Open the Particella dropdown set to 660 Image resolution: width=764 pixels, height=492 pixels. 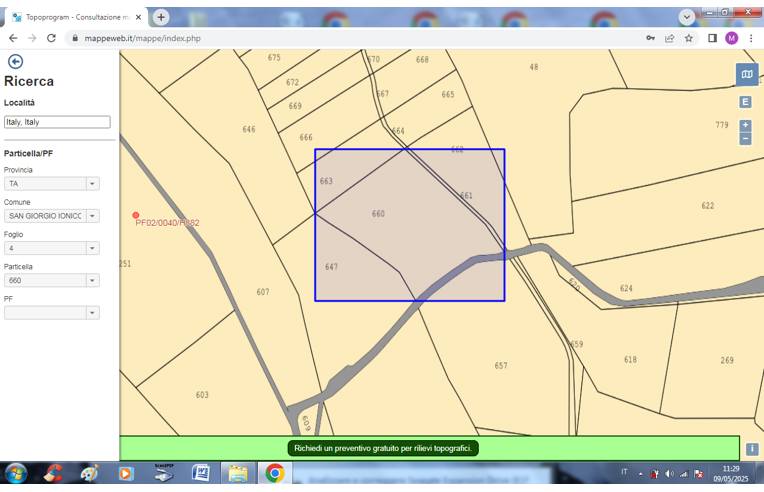point(92,280)
